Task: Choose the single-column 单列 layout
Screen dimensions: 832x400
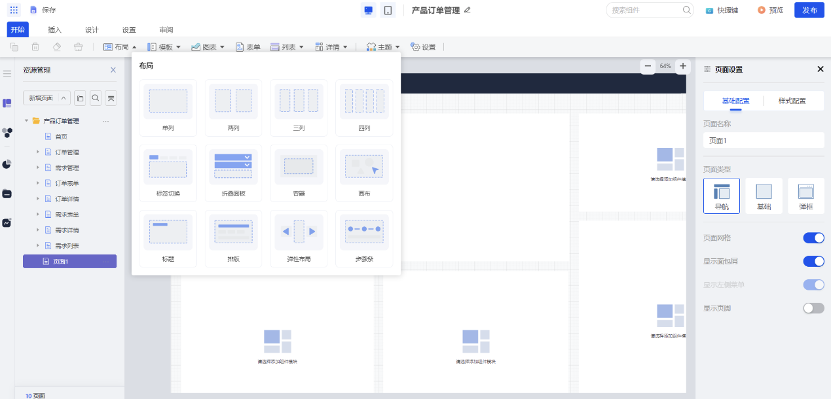Action: pos(168,108)
